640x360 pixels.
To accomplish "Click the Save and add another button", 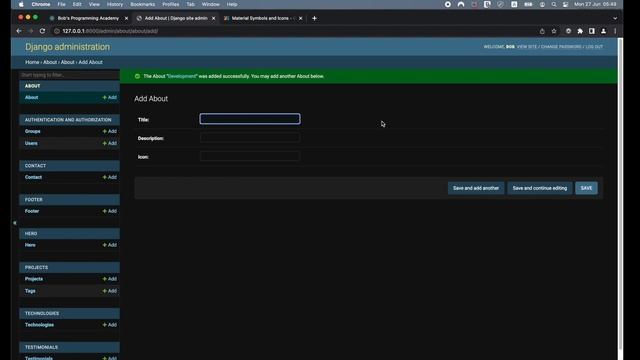I will pos(476,188).
